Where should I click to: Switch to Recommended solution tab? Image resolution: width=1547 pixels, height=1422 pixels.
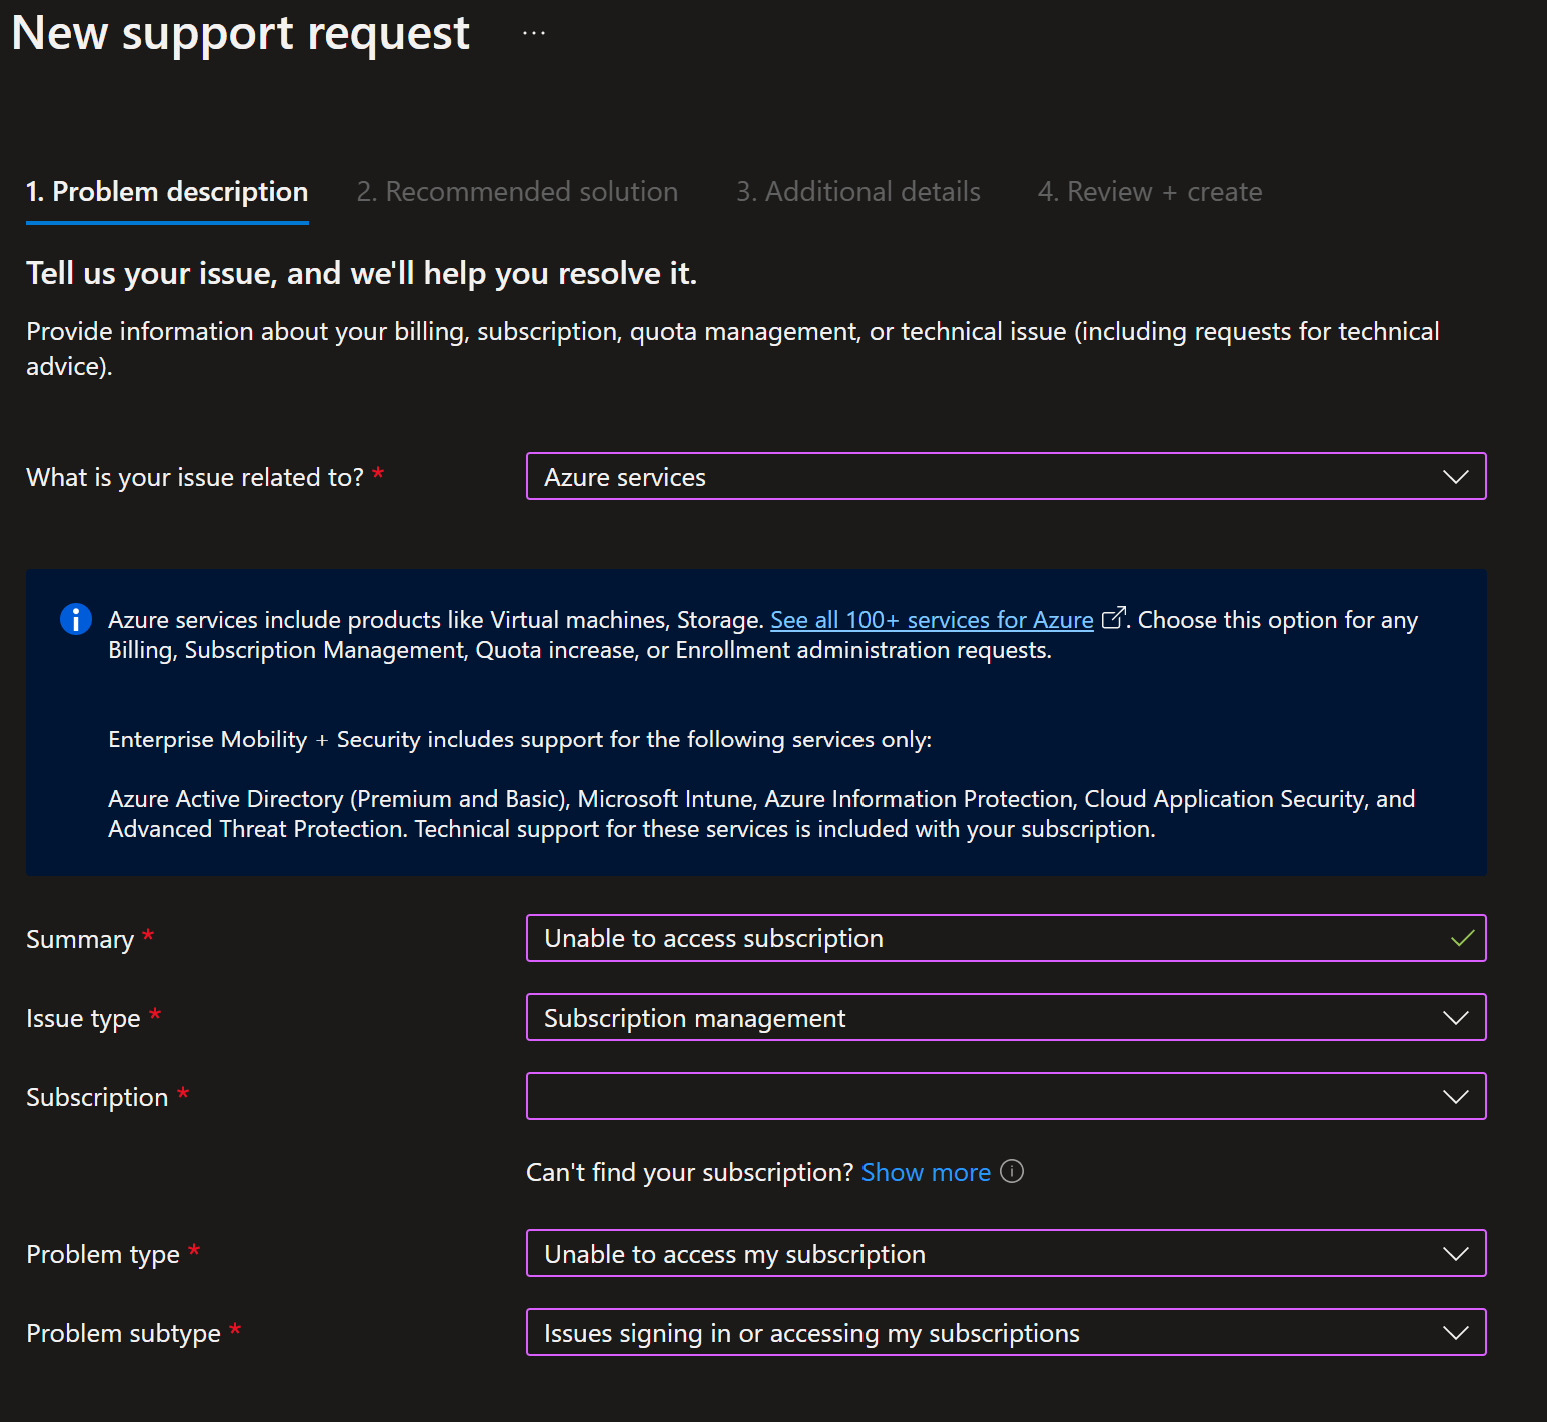pos(517,192)
